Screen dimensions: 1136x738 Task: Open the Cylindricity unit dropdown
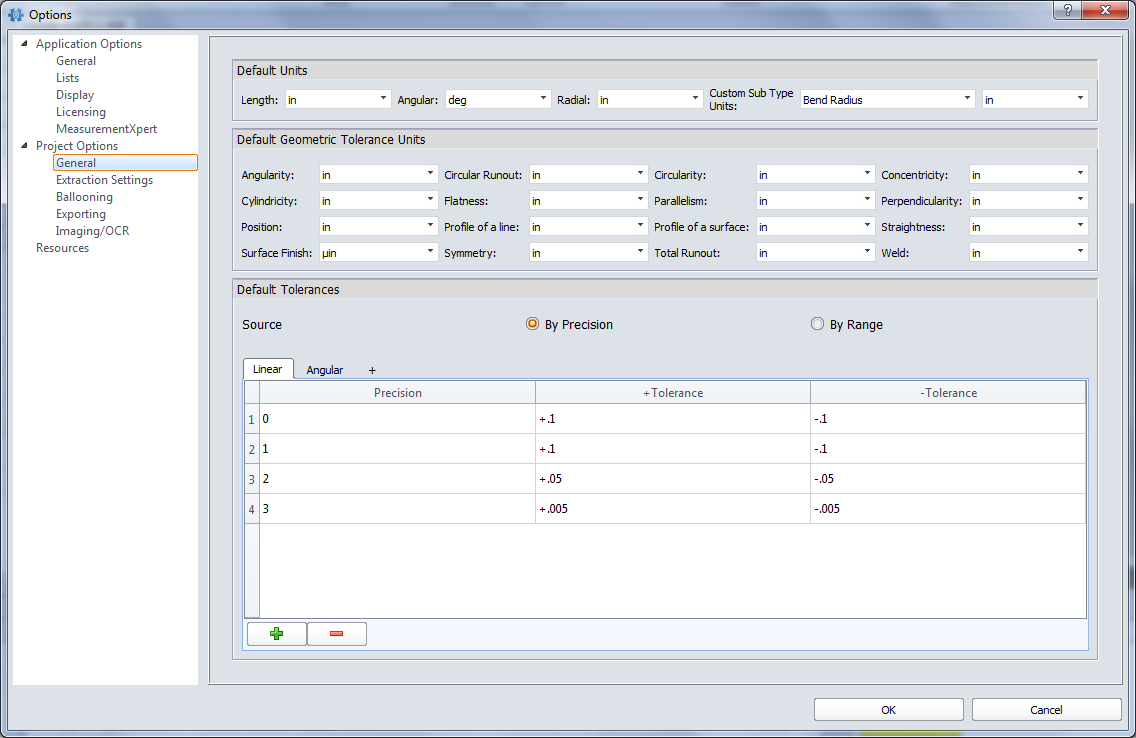pyautogui.click(x=378, y=201)
